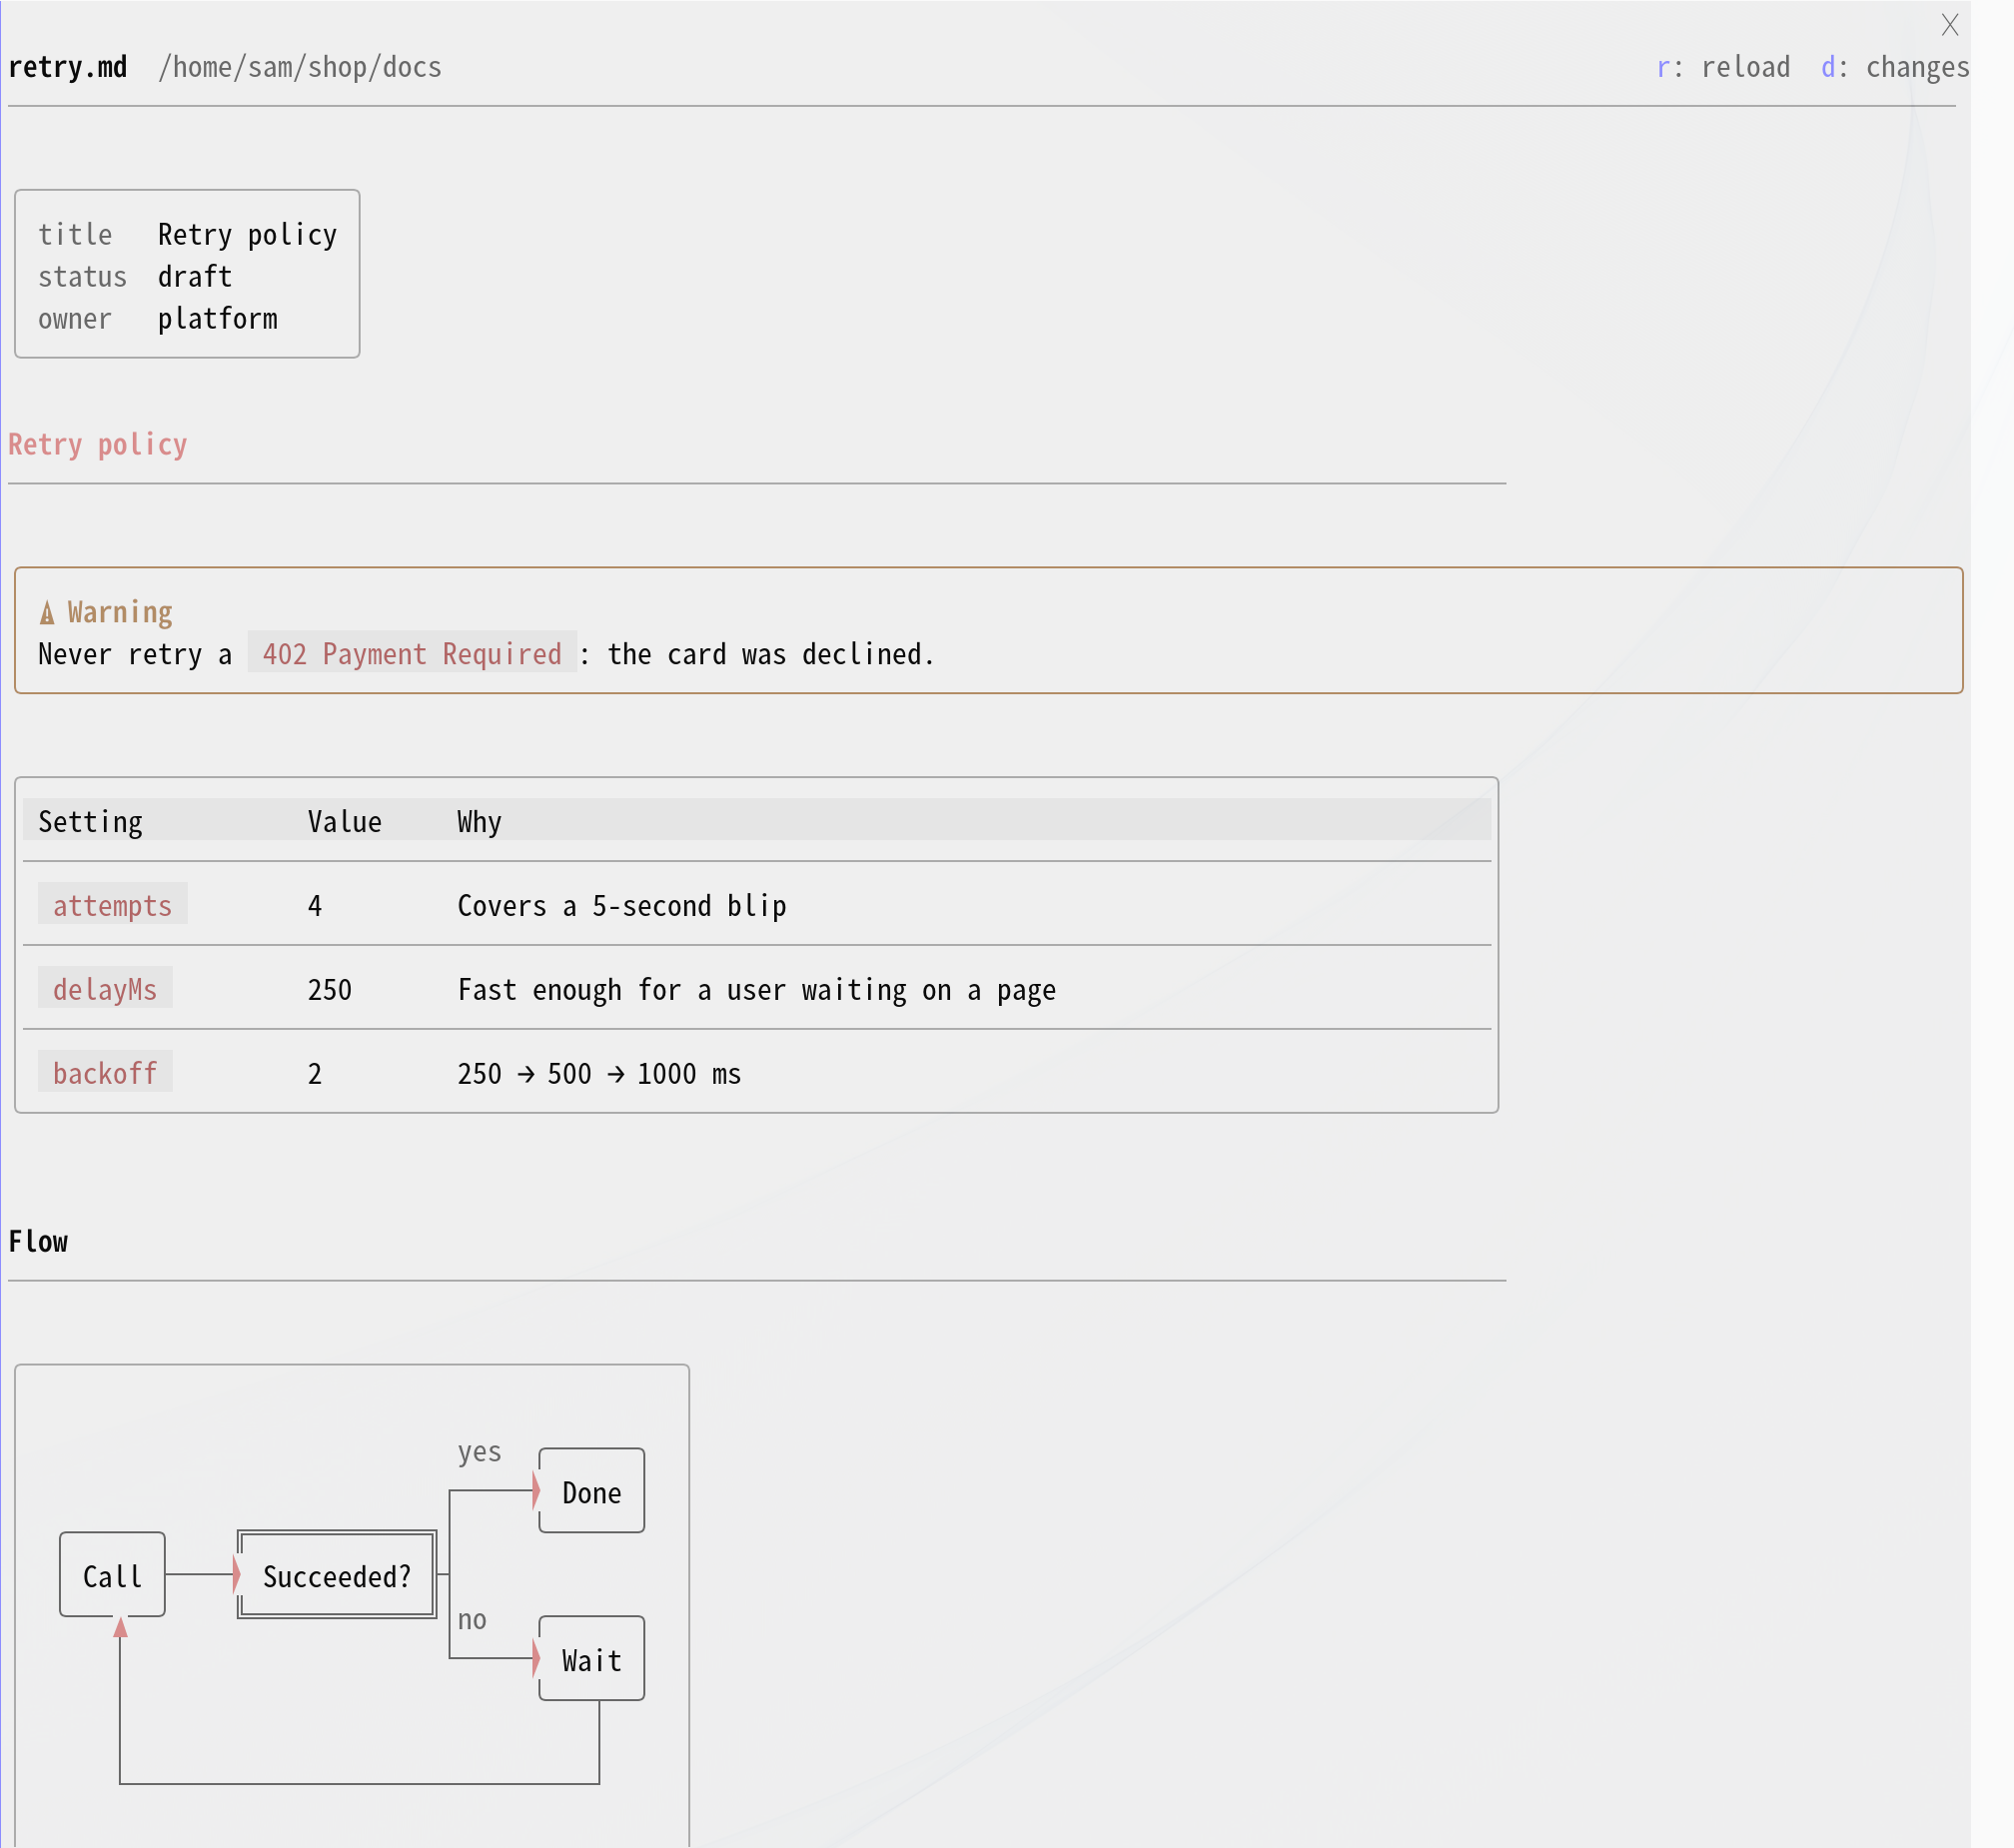
Task: Select the 'Setting' column header
Action: (x=90, y=822)
